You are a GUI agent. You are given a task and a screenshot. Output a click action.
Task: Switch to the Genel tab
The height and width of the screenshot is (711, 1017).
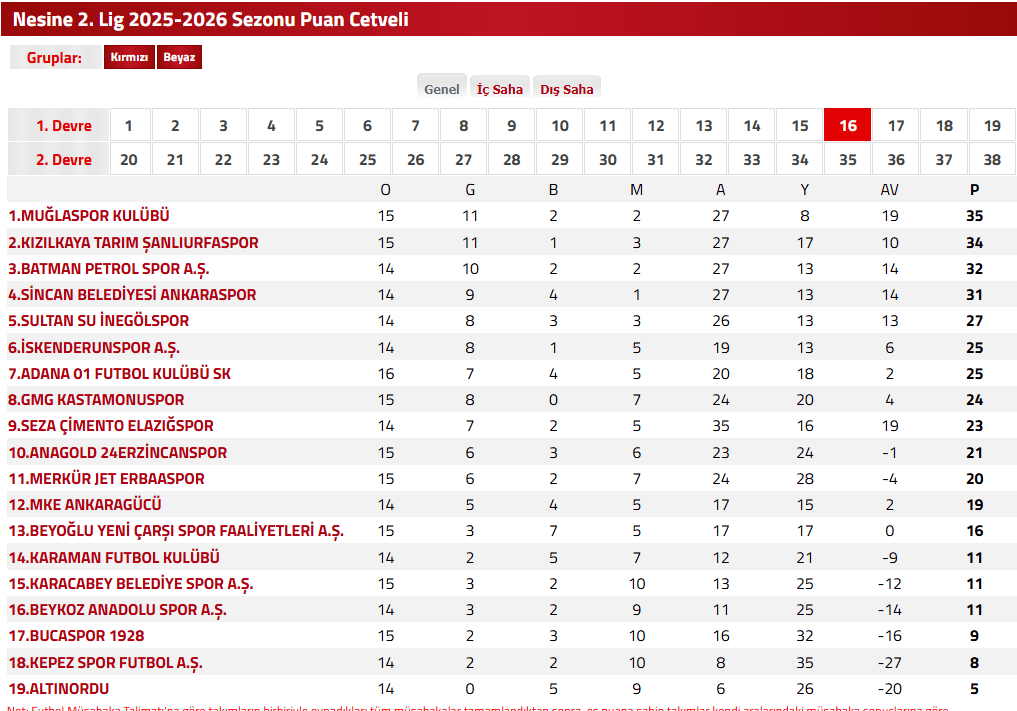pyautogui.click(x=441, y=89)
